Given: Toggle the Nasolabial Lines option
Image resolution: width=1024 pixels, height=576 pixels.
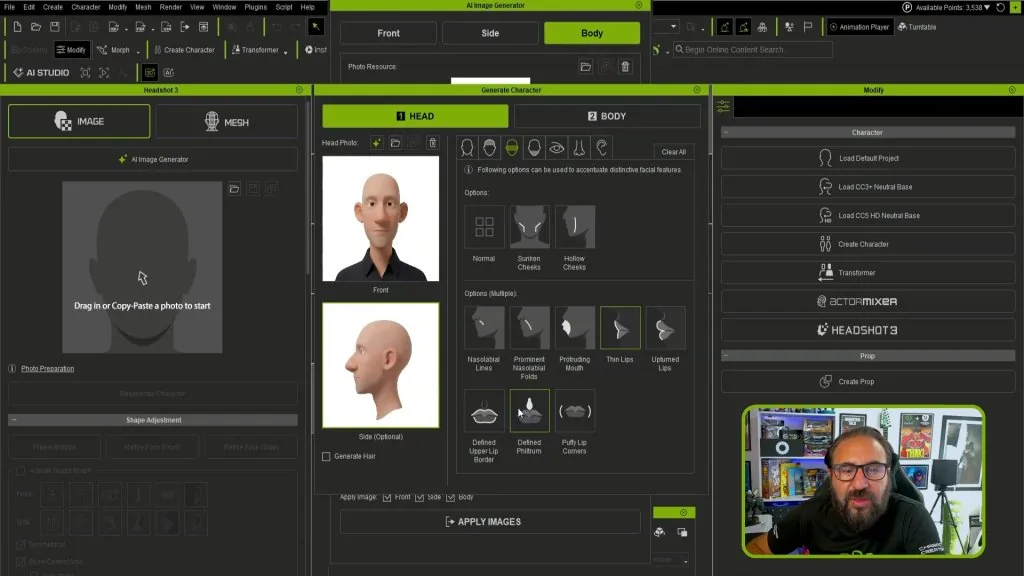Looking at the screenshot, I should click(484, 328).
